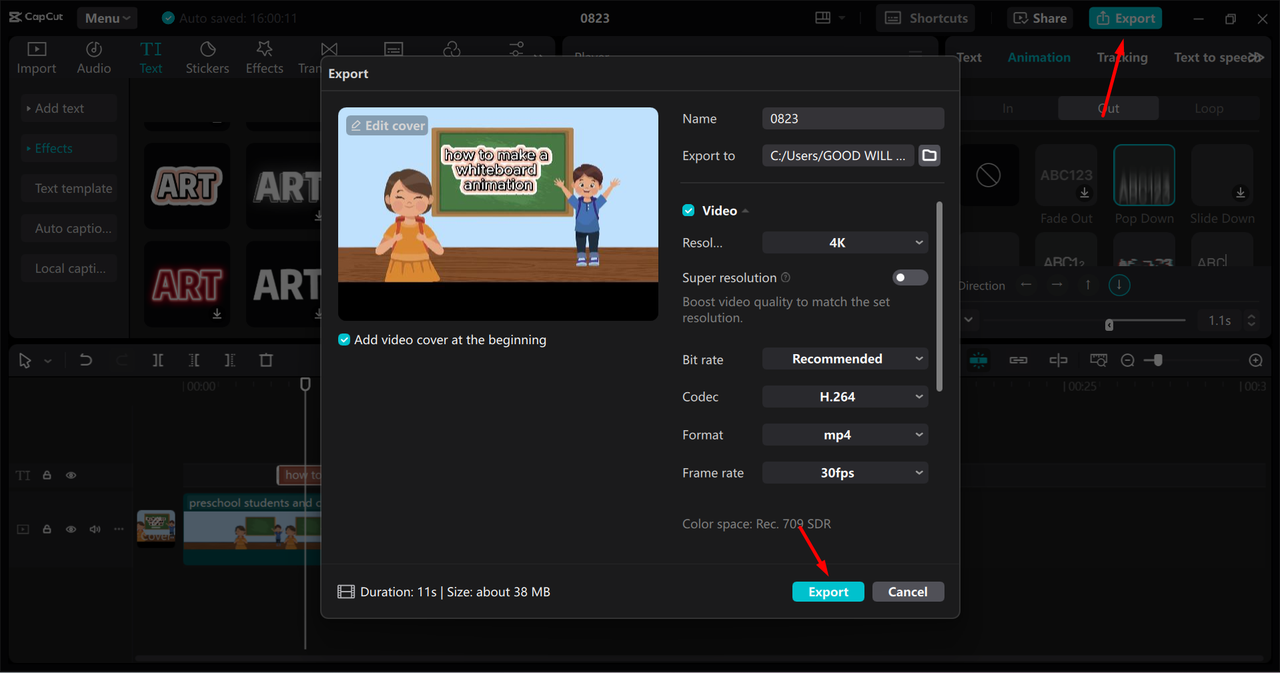The image size is (1280, 673).
Task: Browse export folder with folder icon
Action: tap(929, 155)
